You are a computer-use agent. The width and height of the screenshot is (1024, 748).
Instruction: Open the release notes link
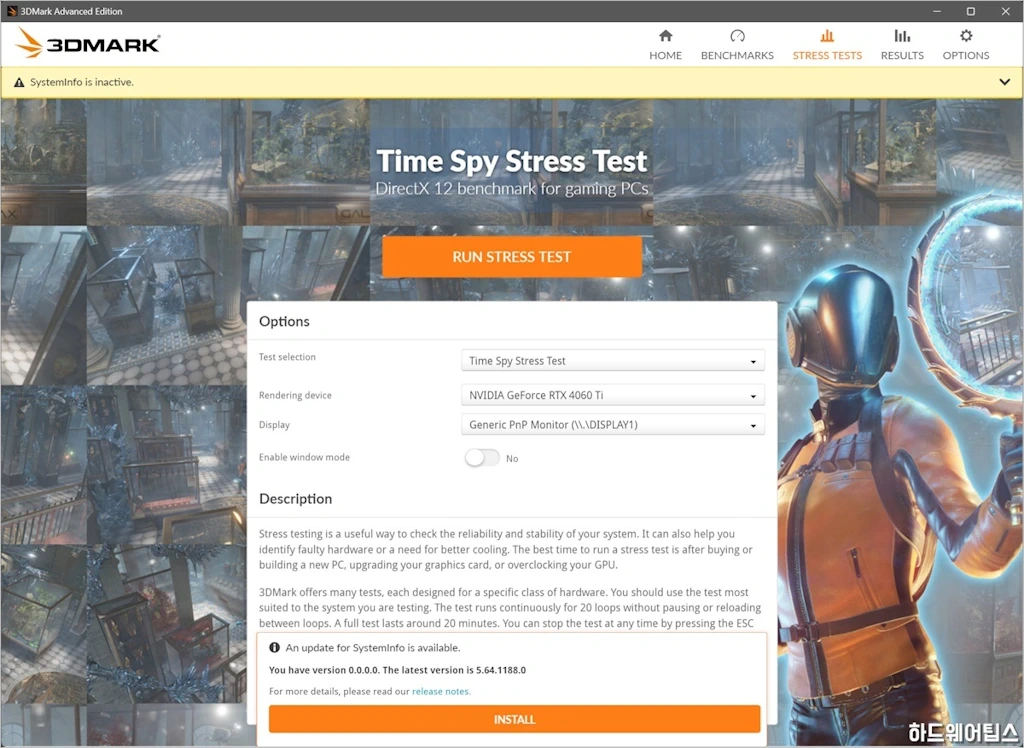[441, 691]
